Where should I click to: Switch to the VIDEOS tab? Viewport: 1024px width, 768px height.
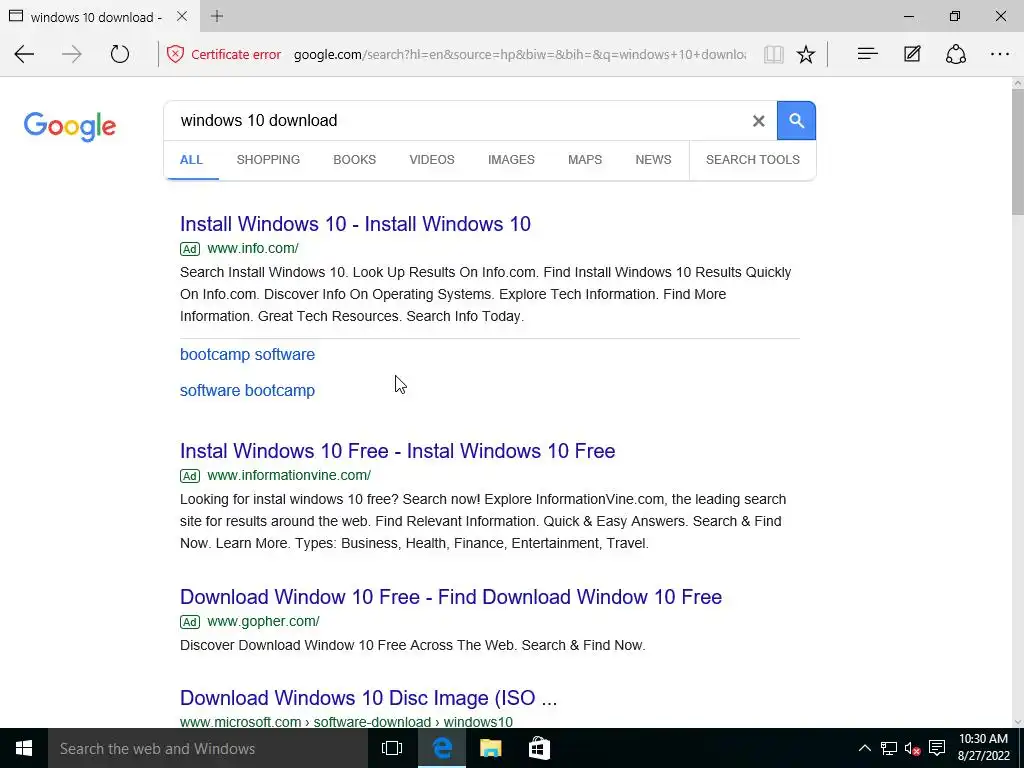pyautogui.click(x=432, y=160)
